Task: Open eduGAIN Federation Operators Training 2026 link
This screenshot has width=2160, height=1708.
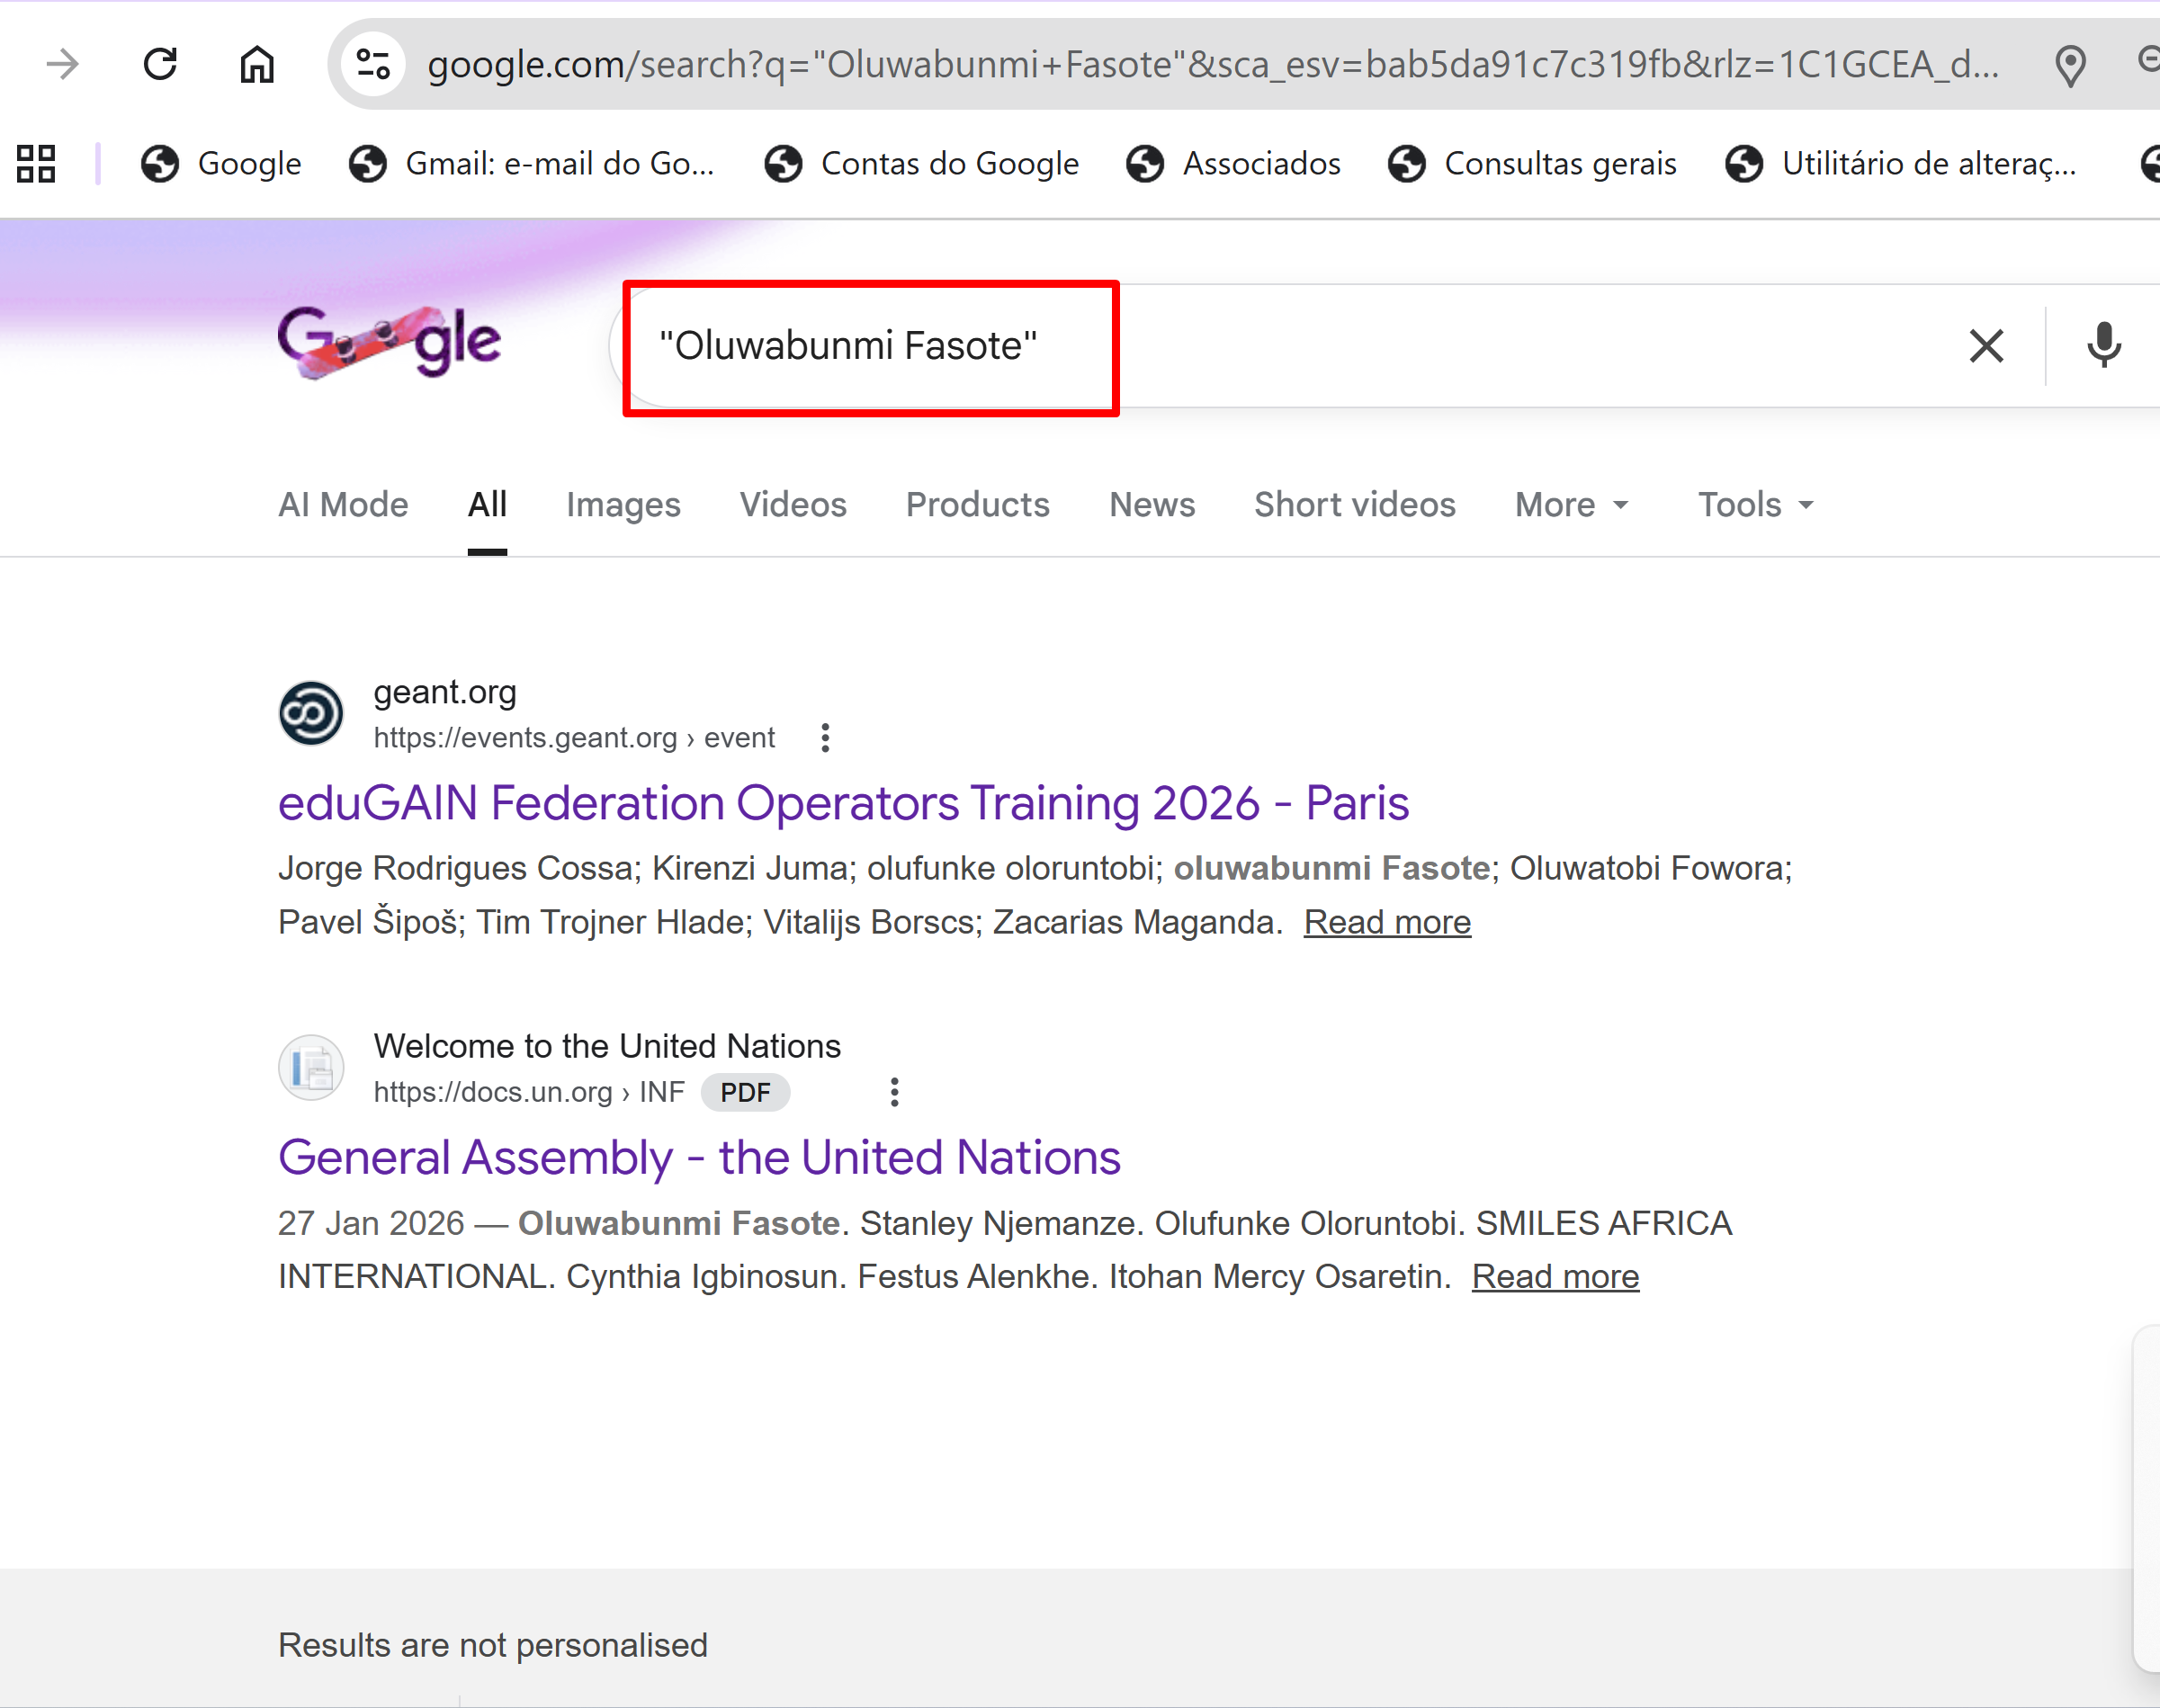Action: point(843,804)
